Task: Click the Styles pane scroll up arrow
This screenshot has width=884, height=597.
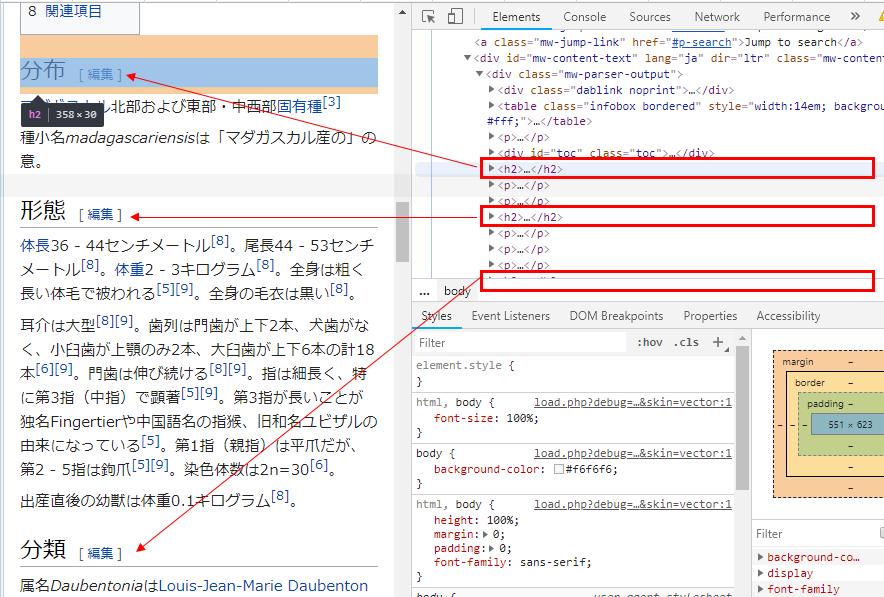Action: (742, 338)
